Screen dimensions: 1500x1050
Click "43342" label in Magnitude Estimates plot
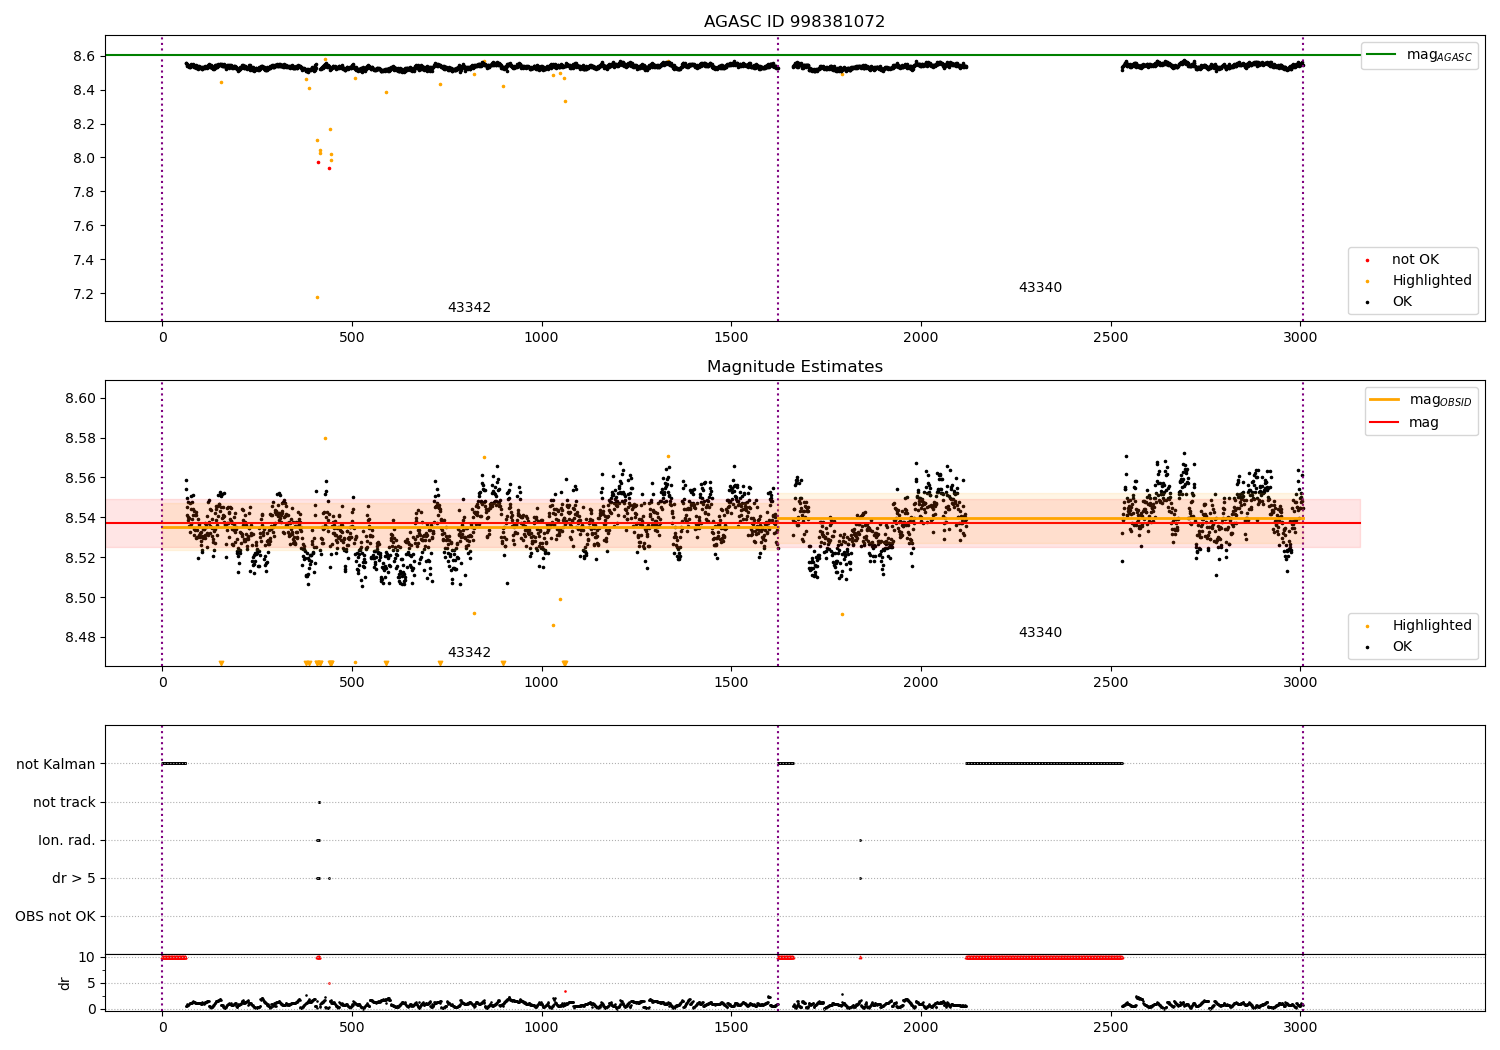(x=469, y=653)
